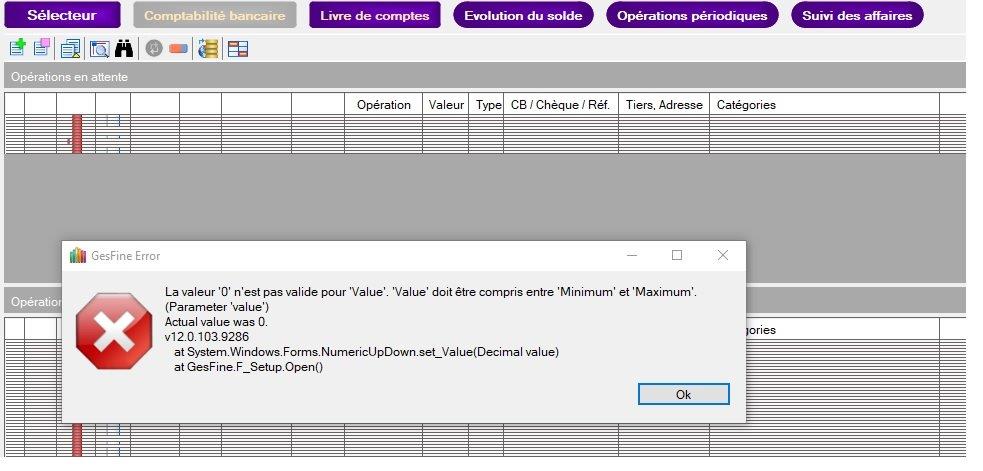This screenshot has width=983, height=471.
Task: Switch to Evolution du solde tab
Action: click(x=523, y=16)
